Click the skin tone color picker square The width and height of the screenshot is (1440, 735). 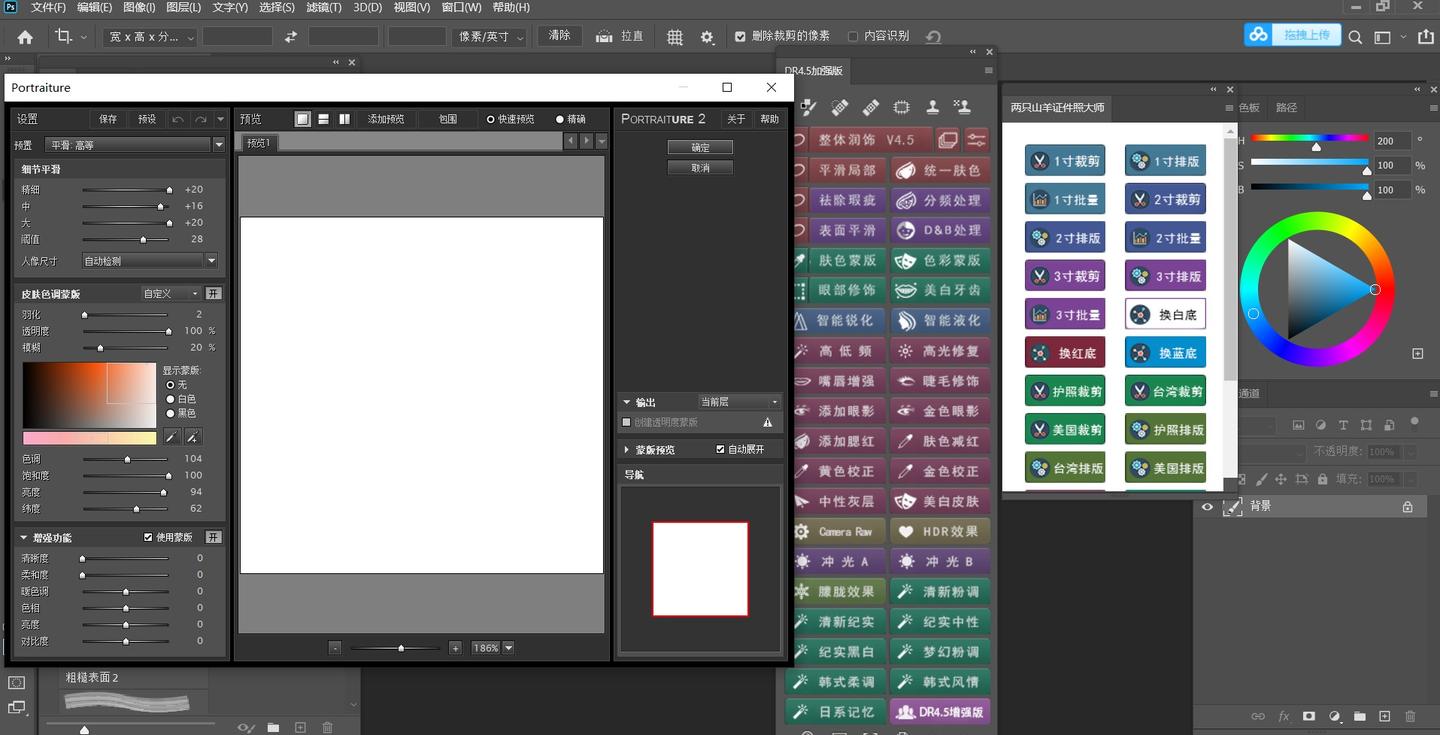click(89, 396)
